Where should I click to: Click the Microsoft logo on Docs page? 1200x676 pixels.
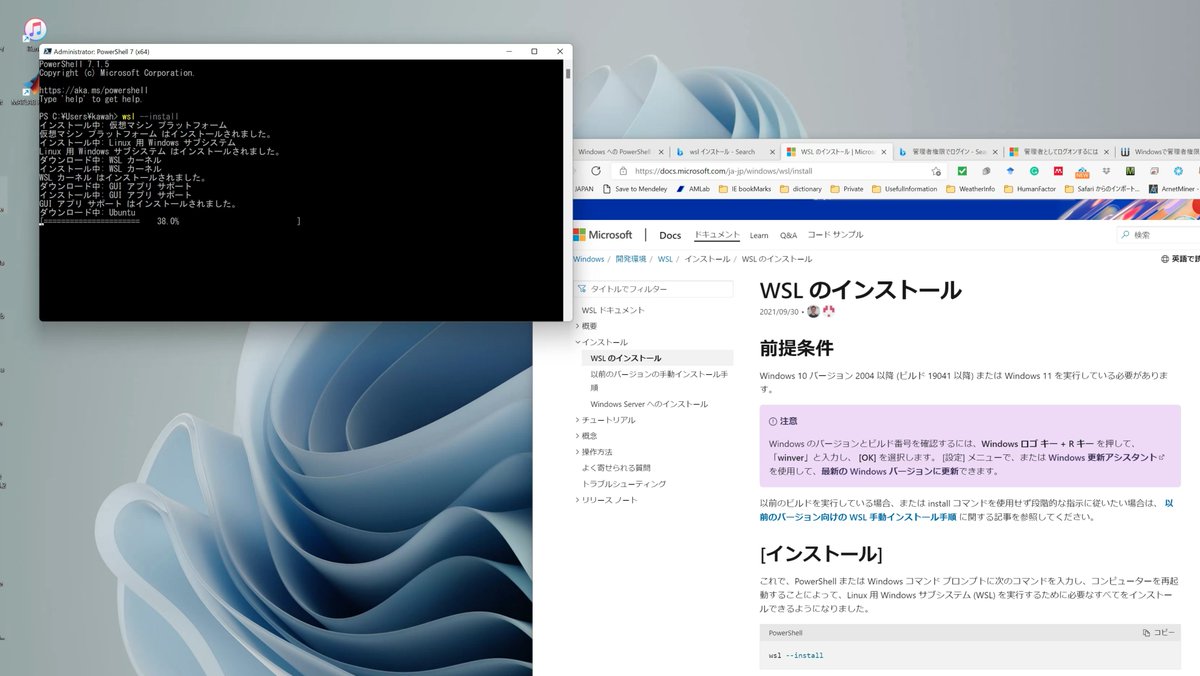pos(603,235)
